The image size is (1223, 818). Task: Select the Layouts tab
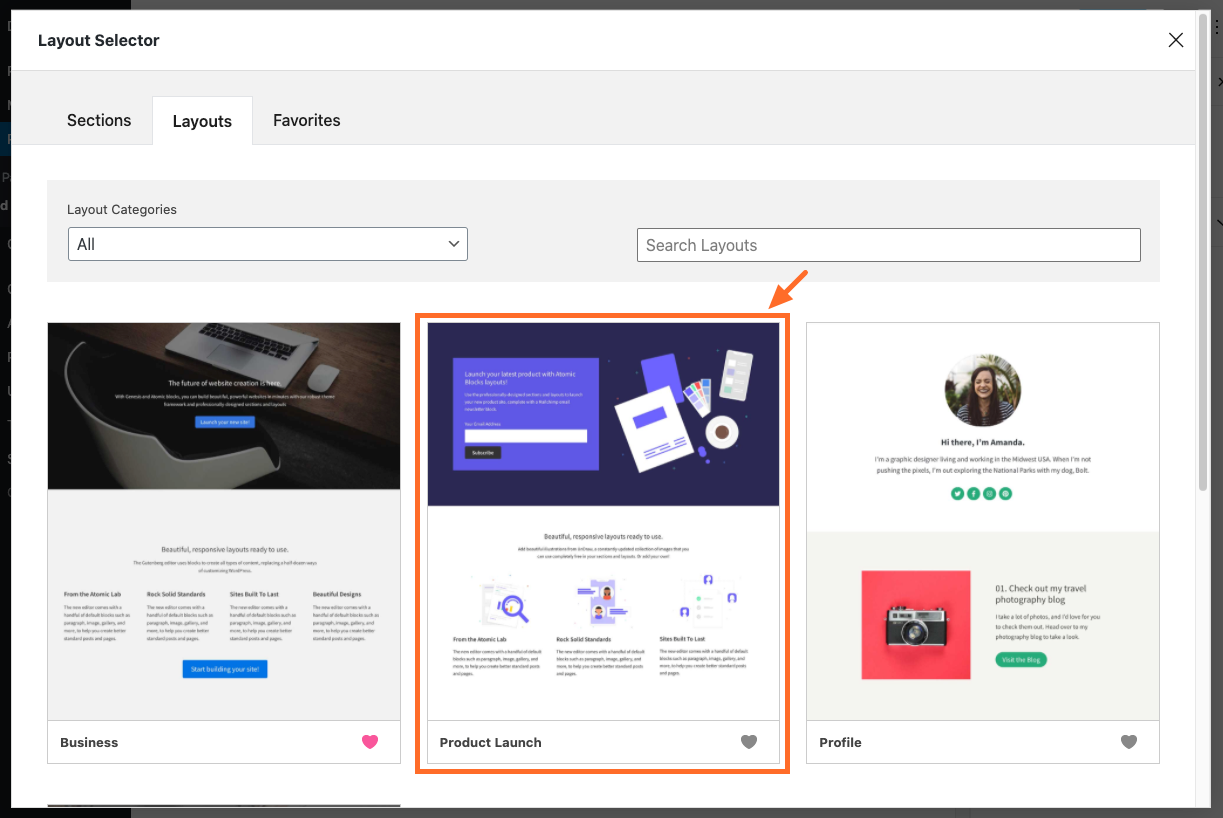pyautogui.click(x=202, y=121)
